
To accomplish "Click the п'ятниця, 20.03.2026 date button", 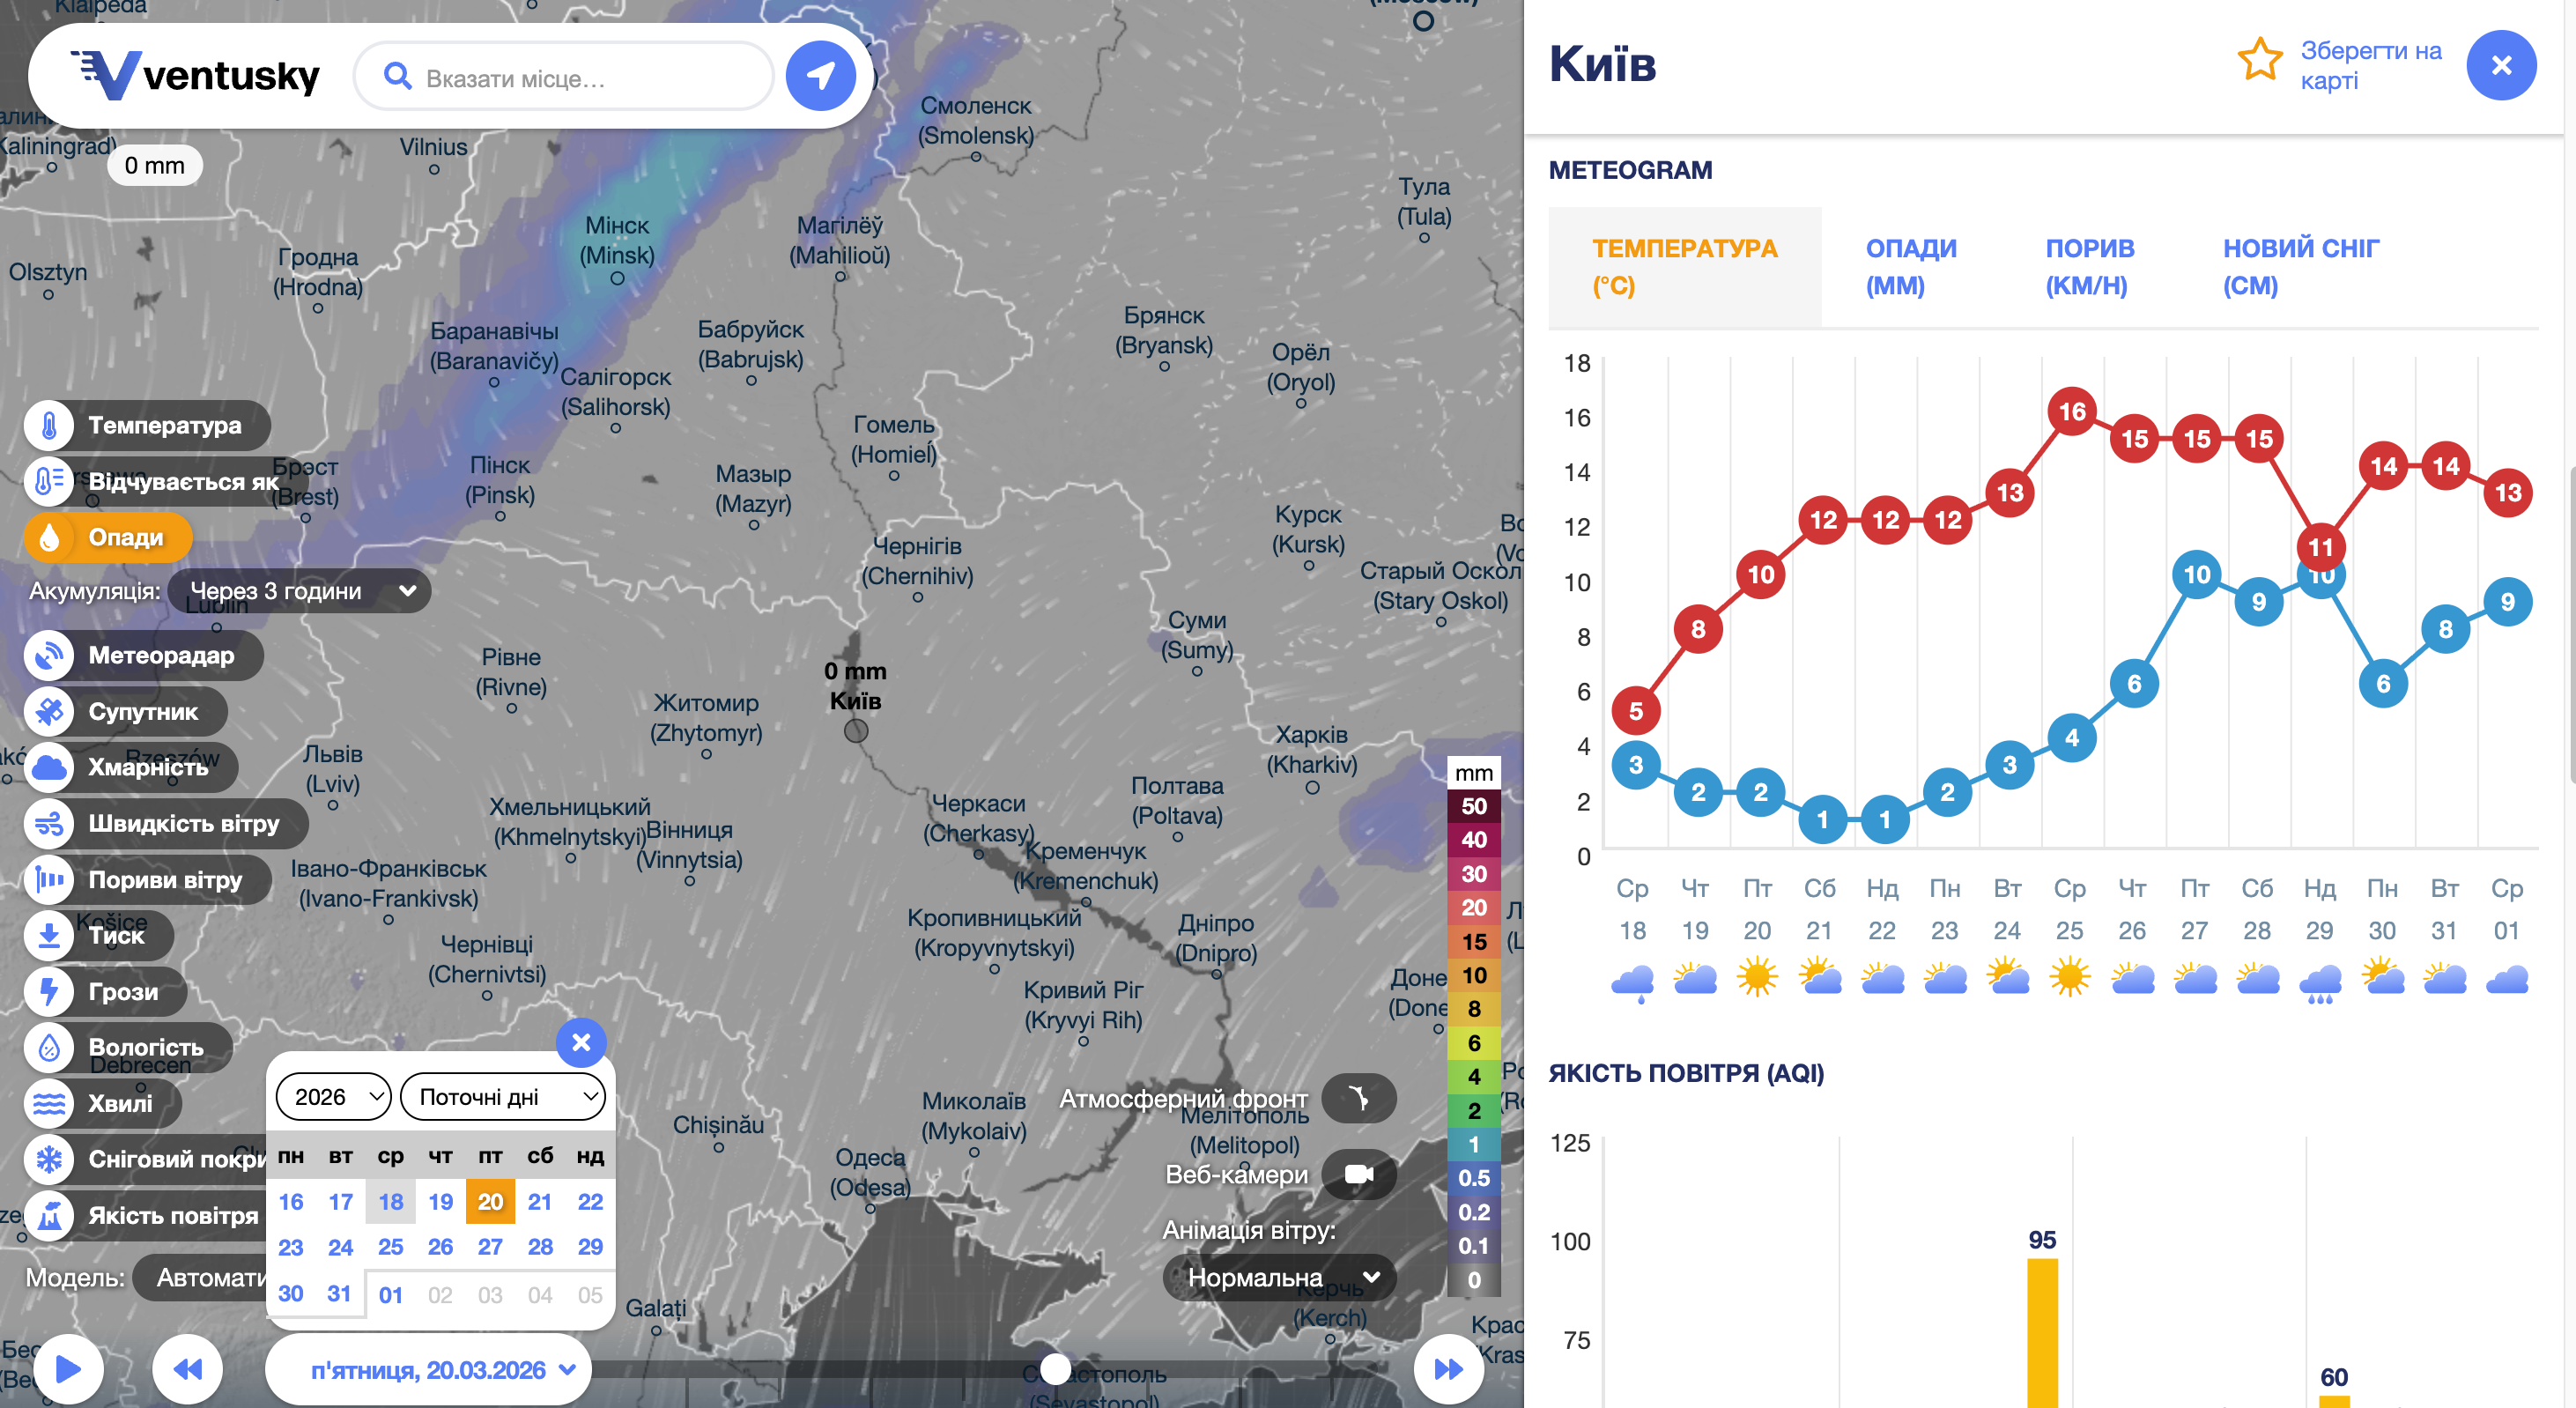I will pyautogui.click(x=430, y=1370).
